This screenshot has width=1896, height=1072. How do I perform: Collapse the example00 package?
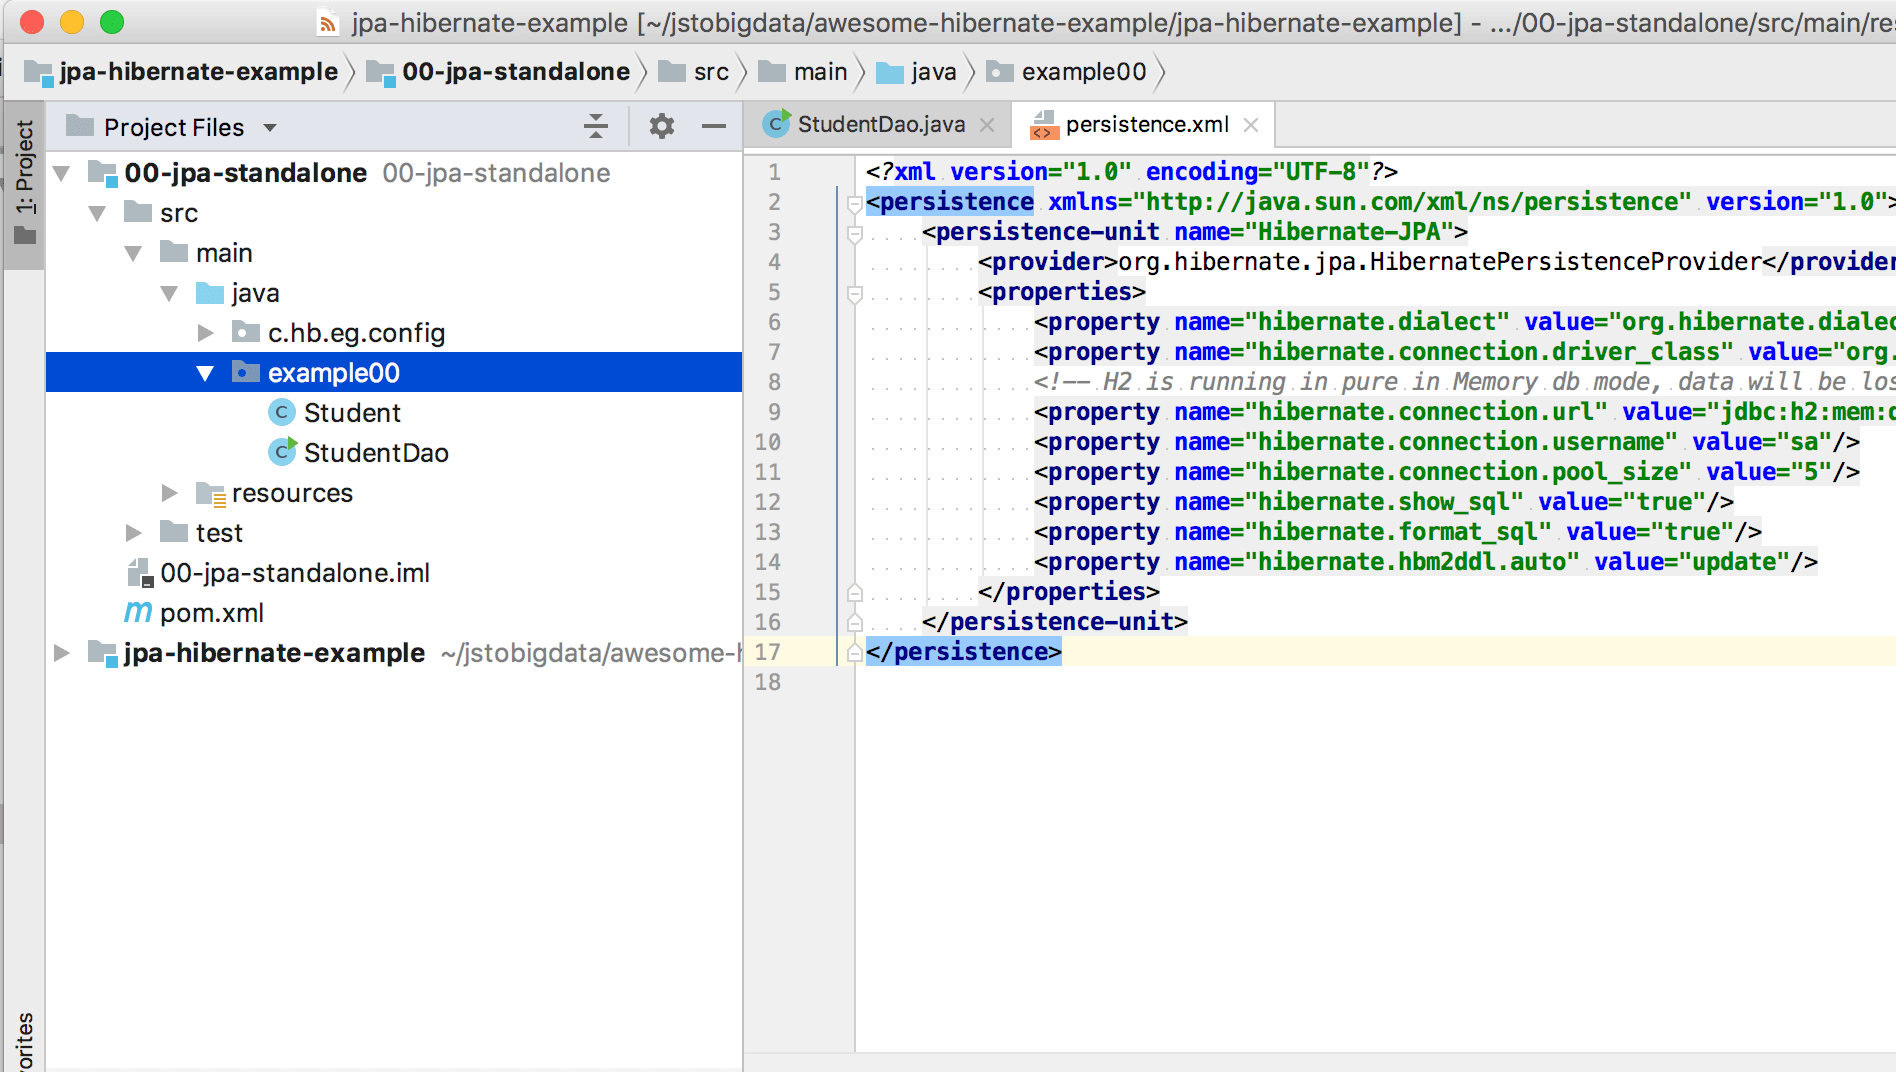[x=205, y=372]
